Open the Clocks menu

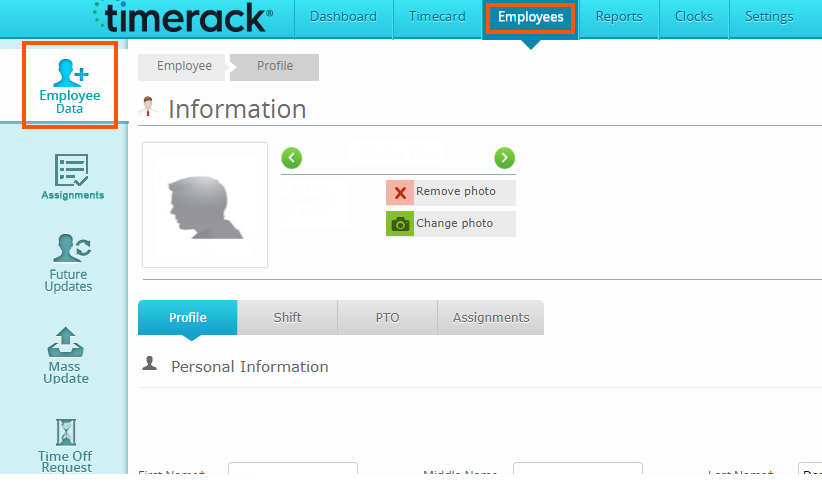[x=694, y=17]
